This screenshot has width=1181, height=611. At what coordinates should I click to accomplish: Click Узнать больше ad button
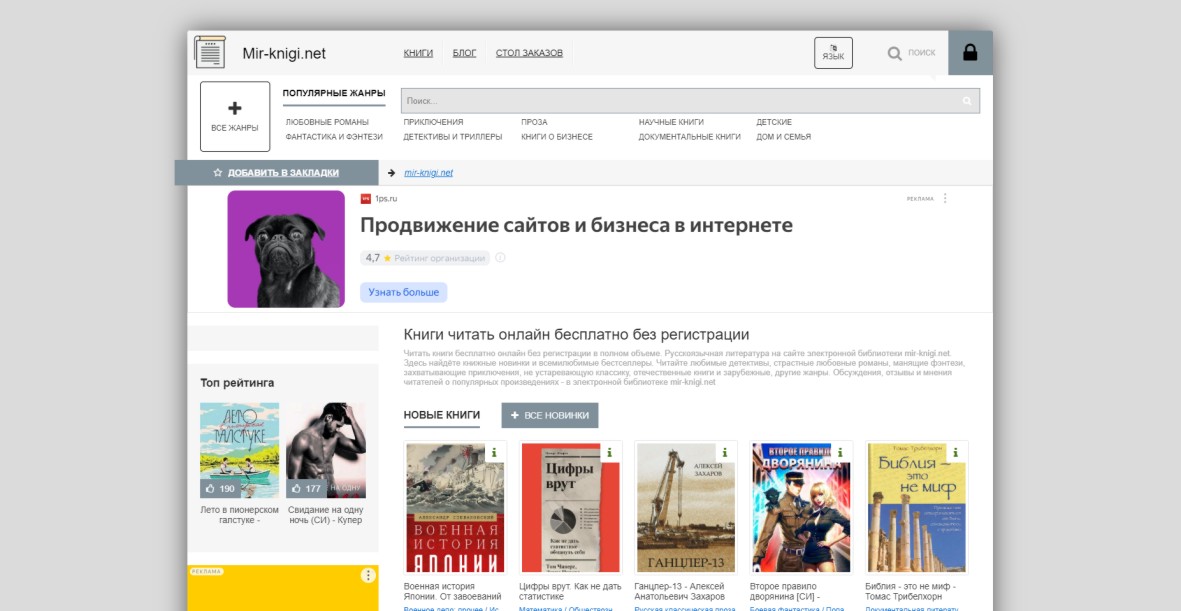(403, 292)
